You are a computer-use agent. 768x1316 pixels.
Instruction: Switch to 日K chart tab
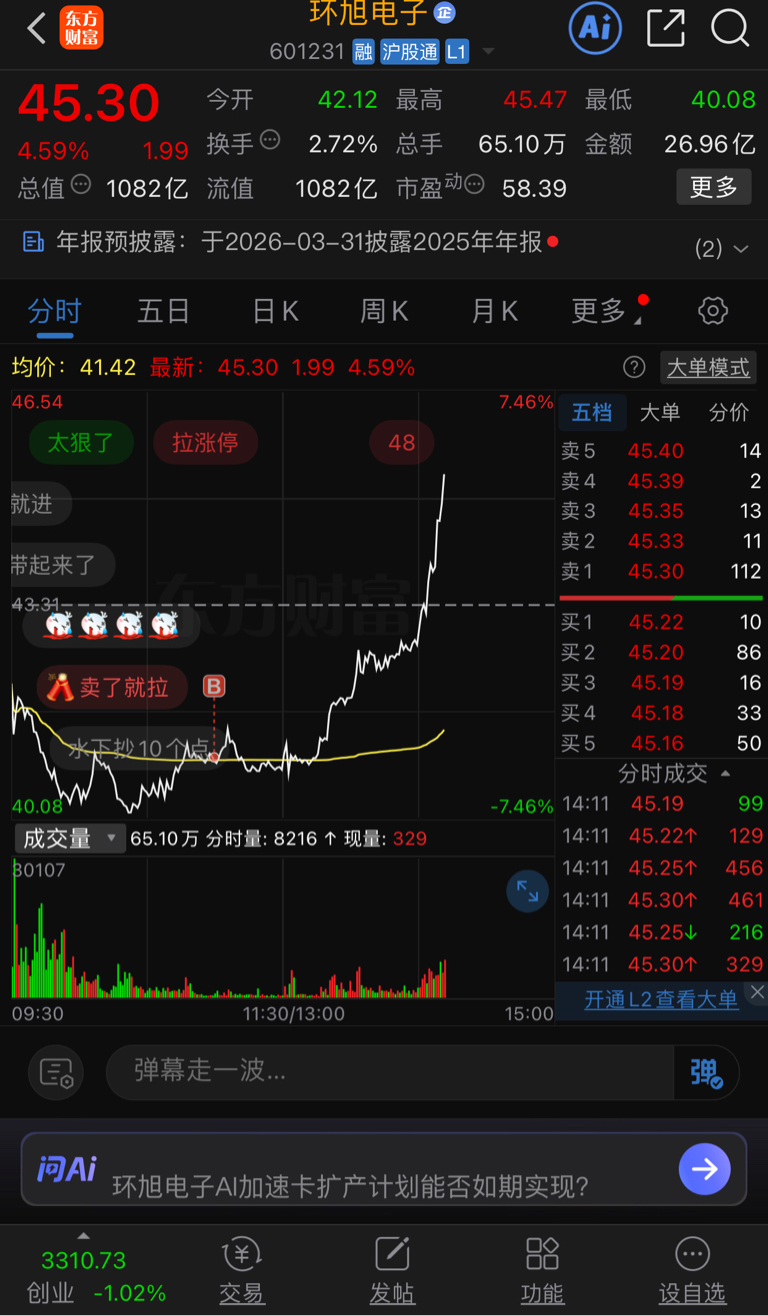(x=275, y=311)
